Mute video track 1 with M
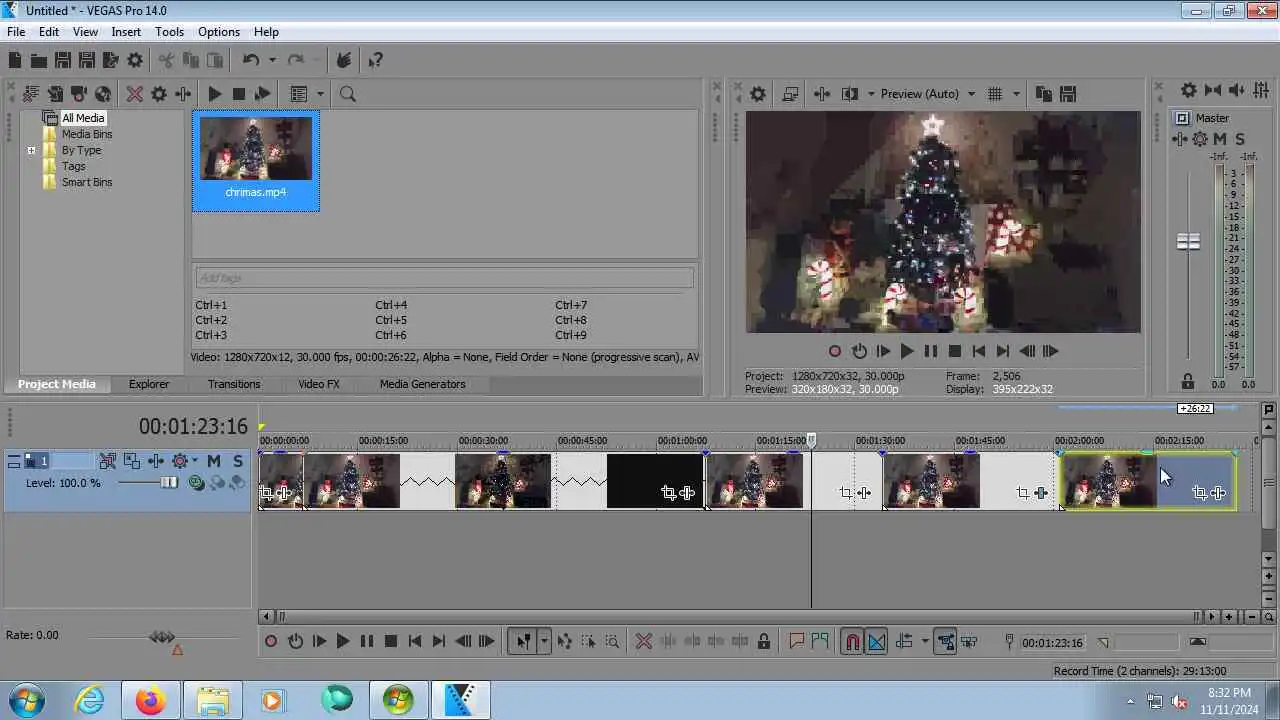Screen dimensions: 1280x720 (x=213, y=461)
